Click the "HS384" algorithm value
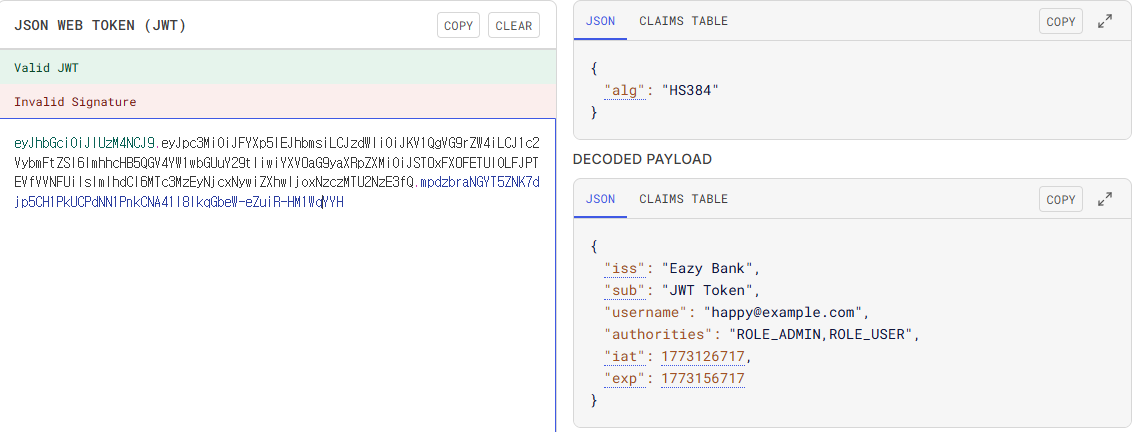The width and height of the screenshot is (1137, 432). coord(690,91)
